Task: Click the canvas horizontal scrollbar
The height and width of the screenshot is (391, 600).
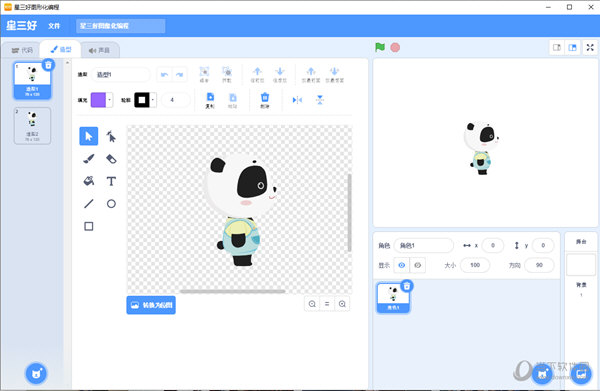Action: [233, 292]
